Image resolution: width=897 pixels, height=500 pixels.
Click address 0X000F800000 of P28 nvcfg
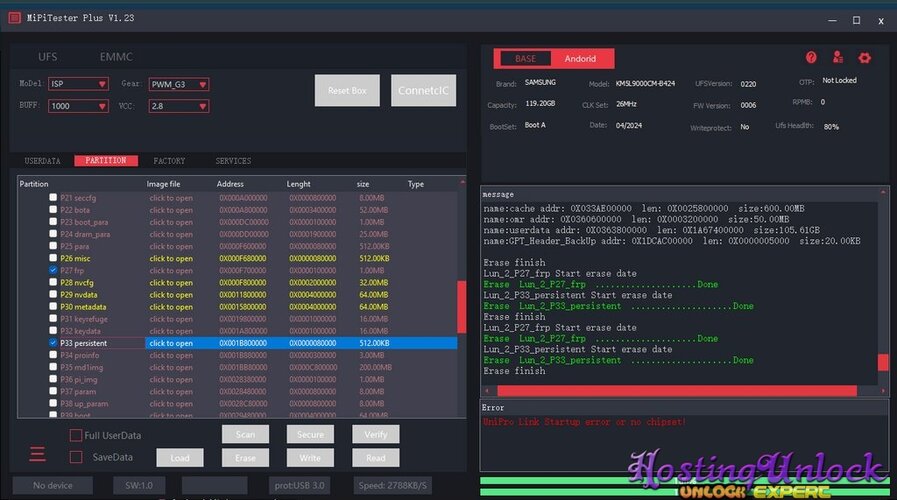click(x=243, y=283)
